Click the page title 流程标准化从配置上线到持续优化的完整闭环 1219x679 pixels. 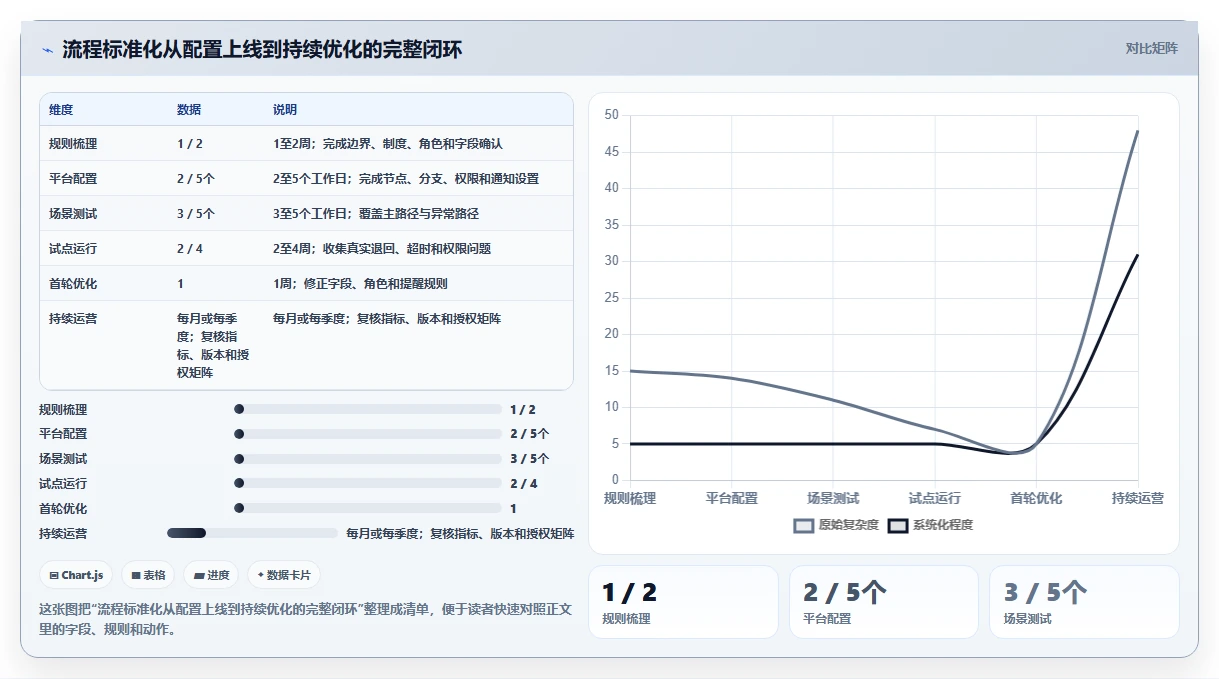click(262, 49)
